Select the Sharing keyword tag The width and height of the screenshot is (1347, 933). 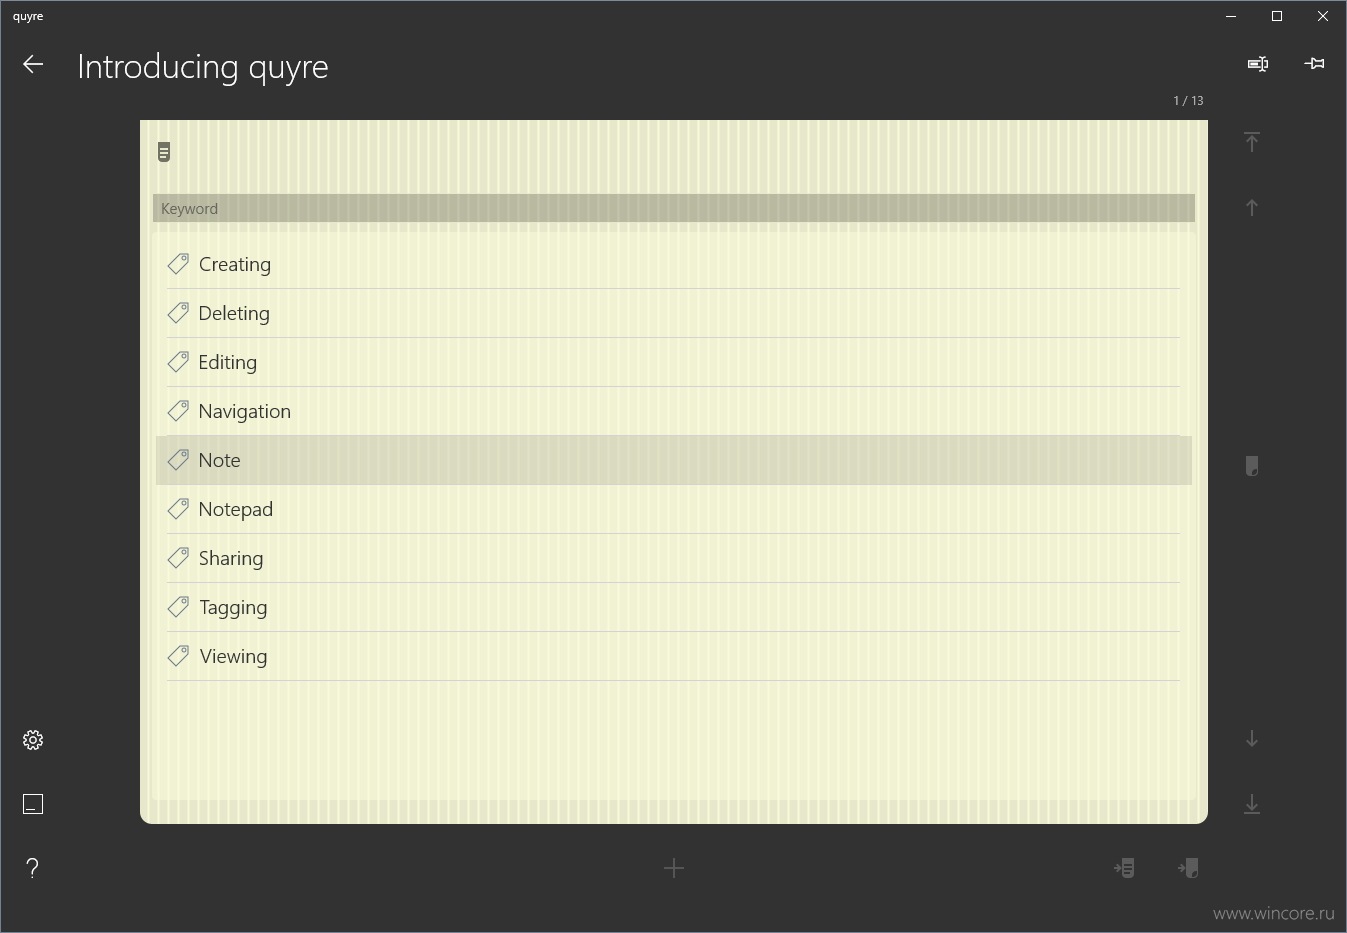coord(674,558)
